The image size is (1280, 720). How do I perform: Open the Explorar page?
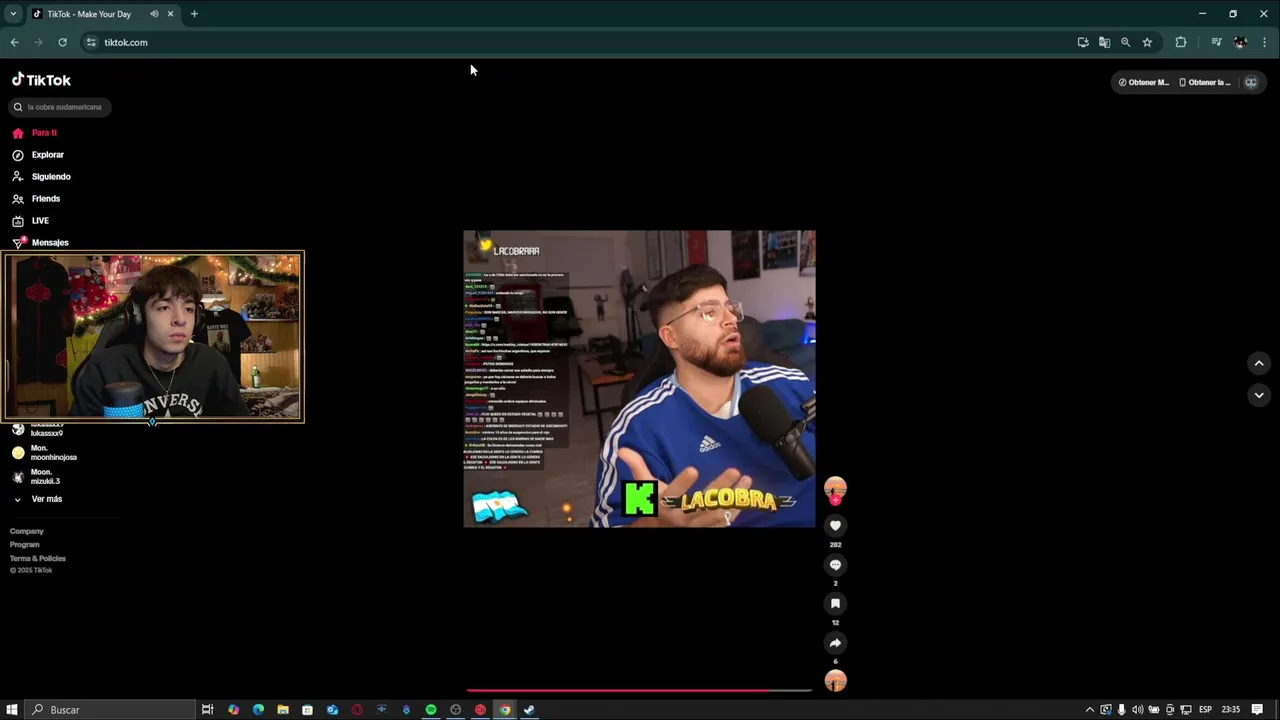point(38,155)
